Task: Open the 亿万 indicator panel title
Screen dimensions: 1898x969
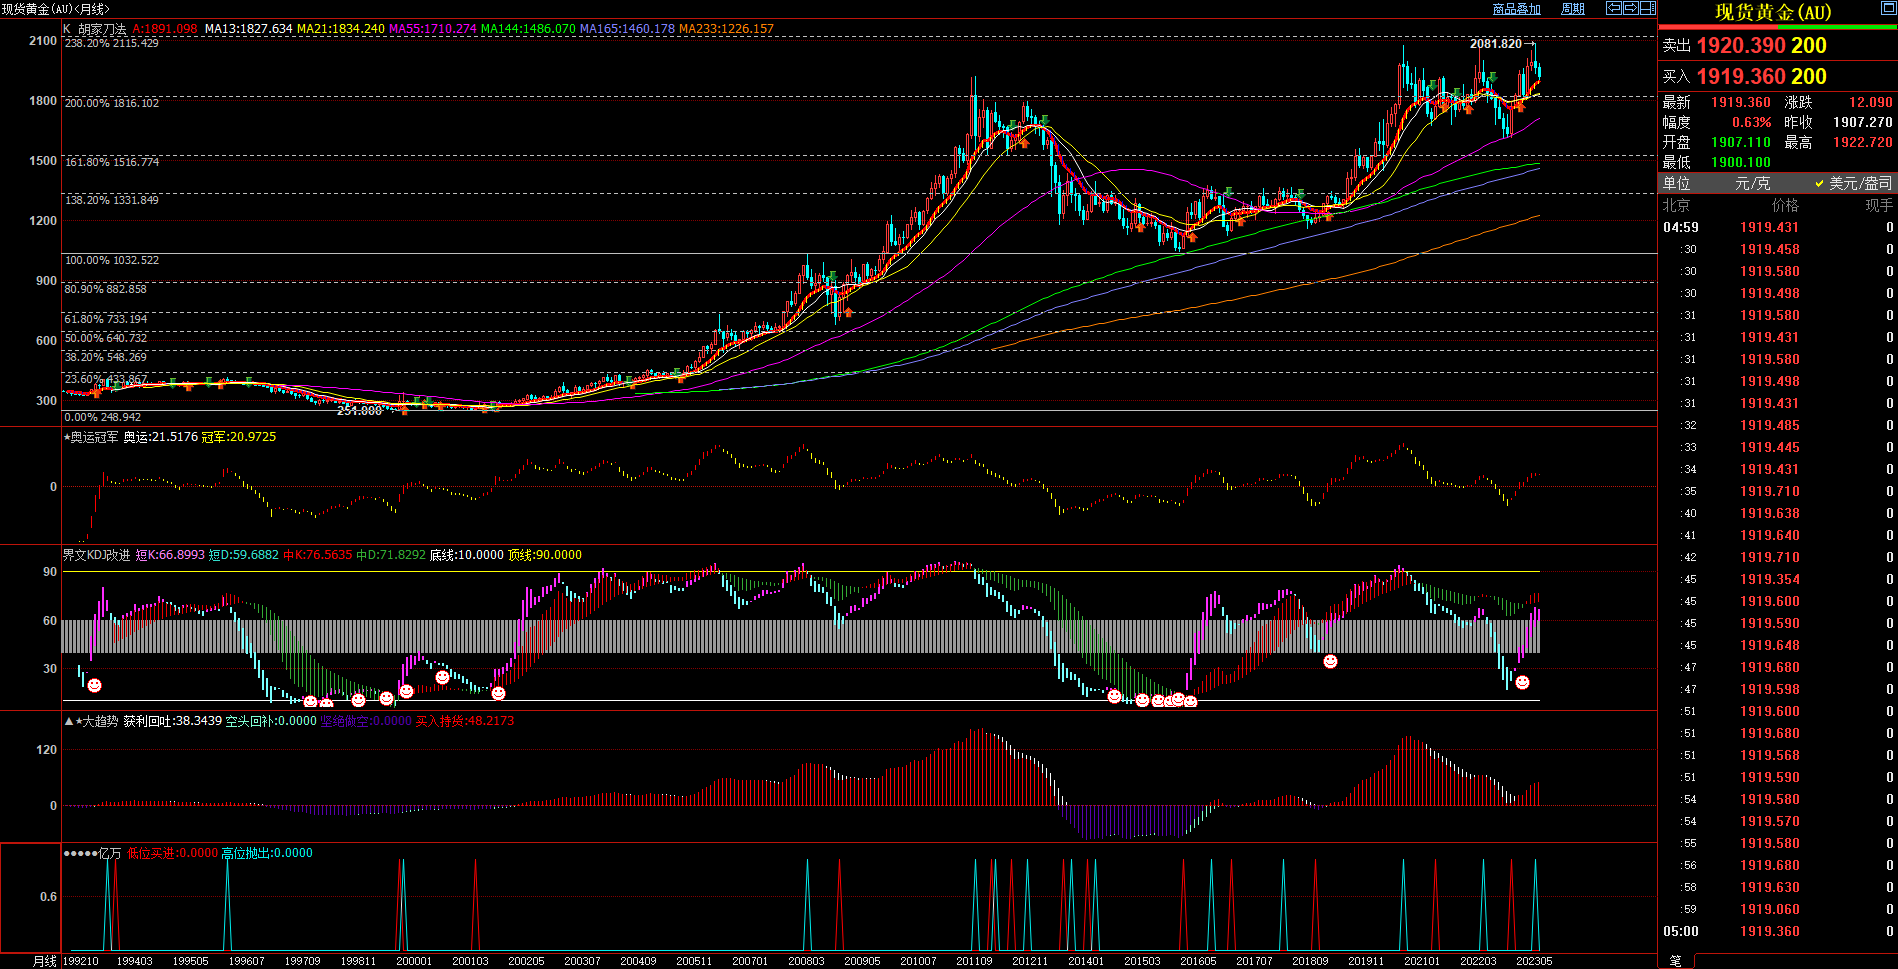Action: tap(109, 853)
